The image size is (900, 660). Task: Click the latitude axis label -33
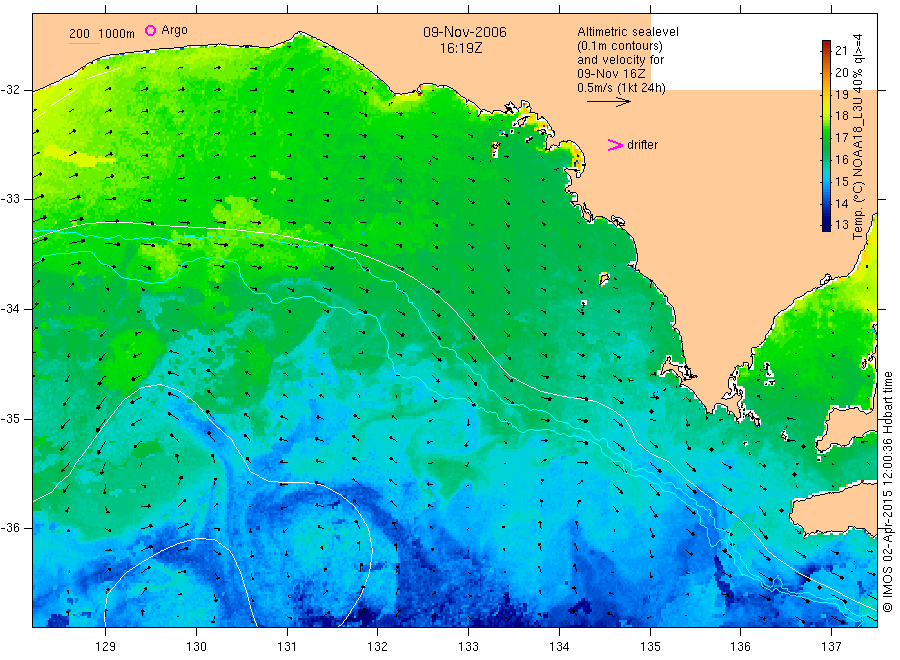pyautogui.click(x=10, y=199)
